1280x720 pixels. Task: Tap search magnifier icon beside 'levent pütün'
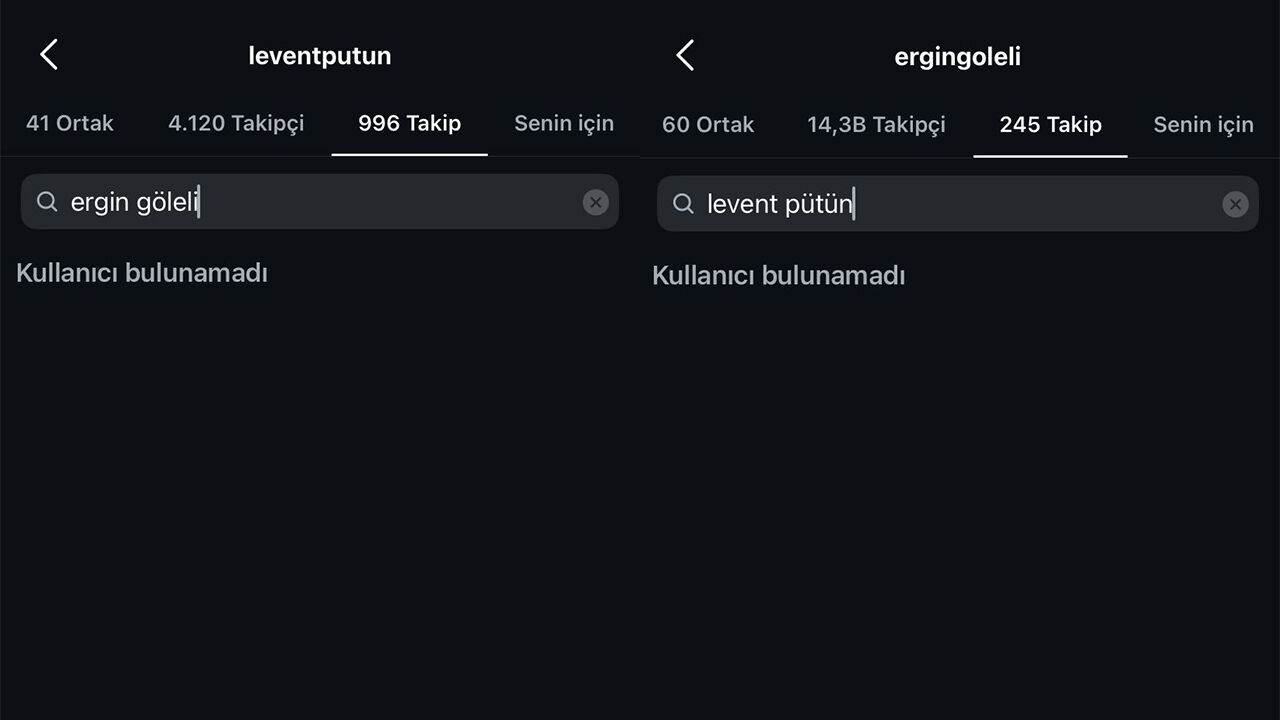683,204
